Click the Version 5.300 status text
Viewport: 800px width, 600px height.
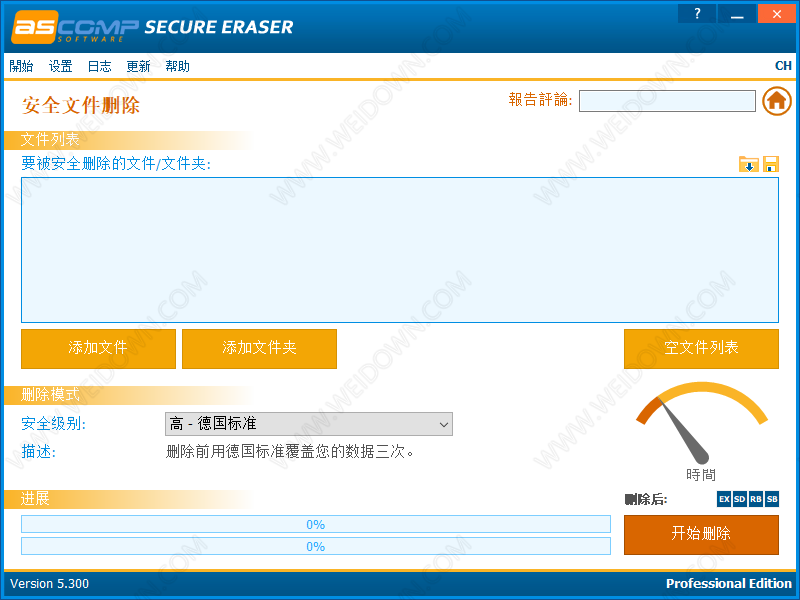click(49, 584)
